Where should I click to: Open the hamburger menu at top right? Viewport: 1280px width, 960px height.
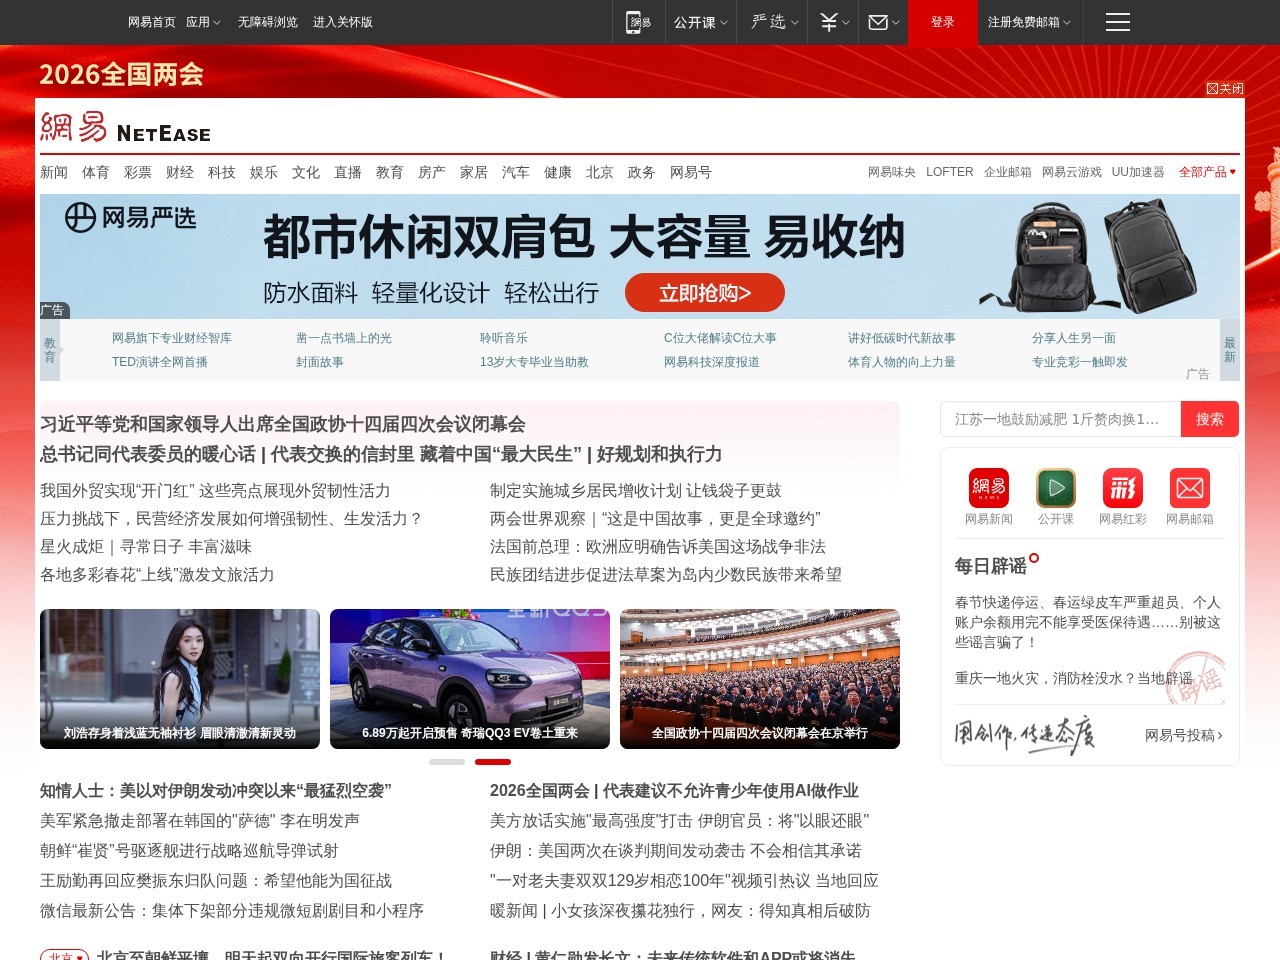(1117, 22)
